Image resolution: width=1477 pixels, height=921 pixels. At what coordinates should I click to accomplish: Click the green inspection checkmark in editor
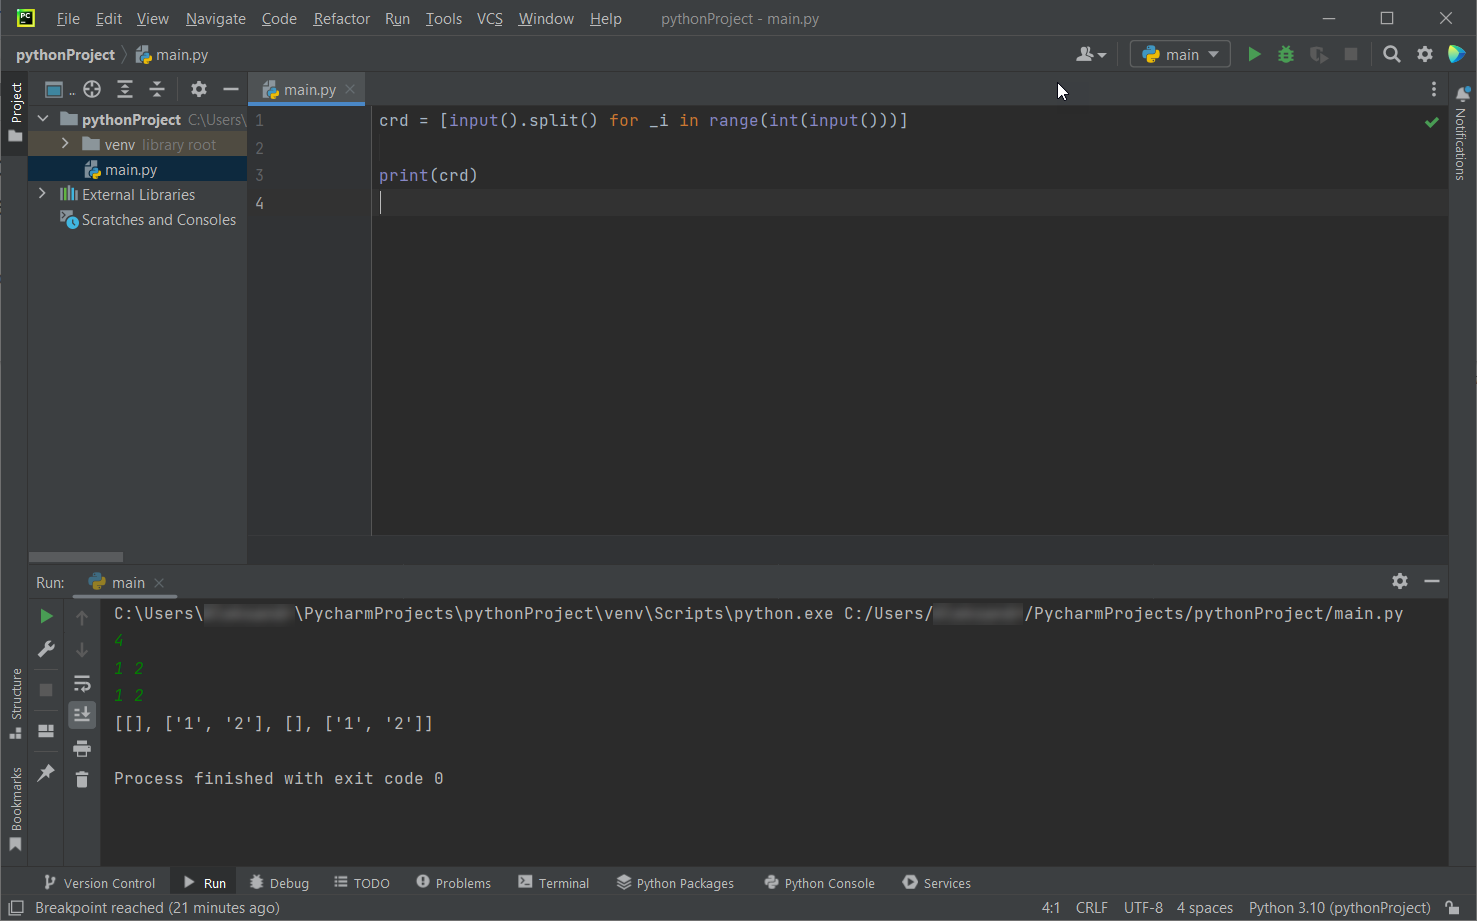(x=1432, y=122)
